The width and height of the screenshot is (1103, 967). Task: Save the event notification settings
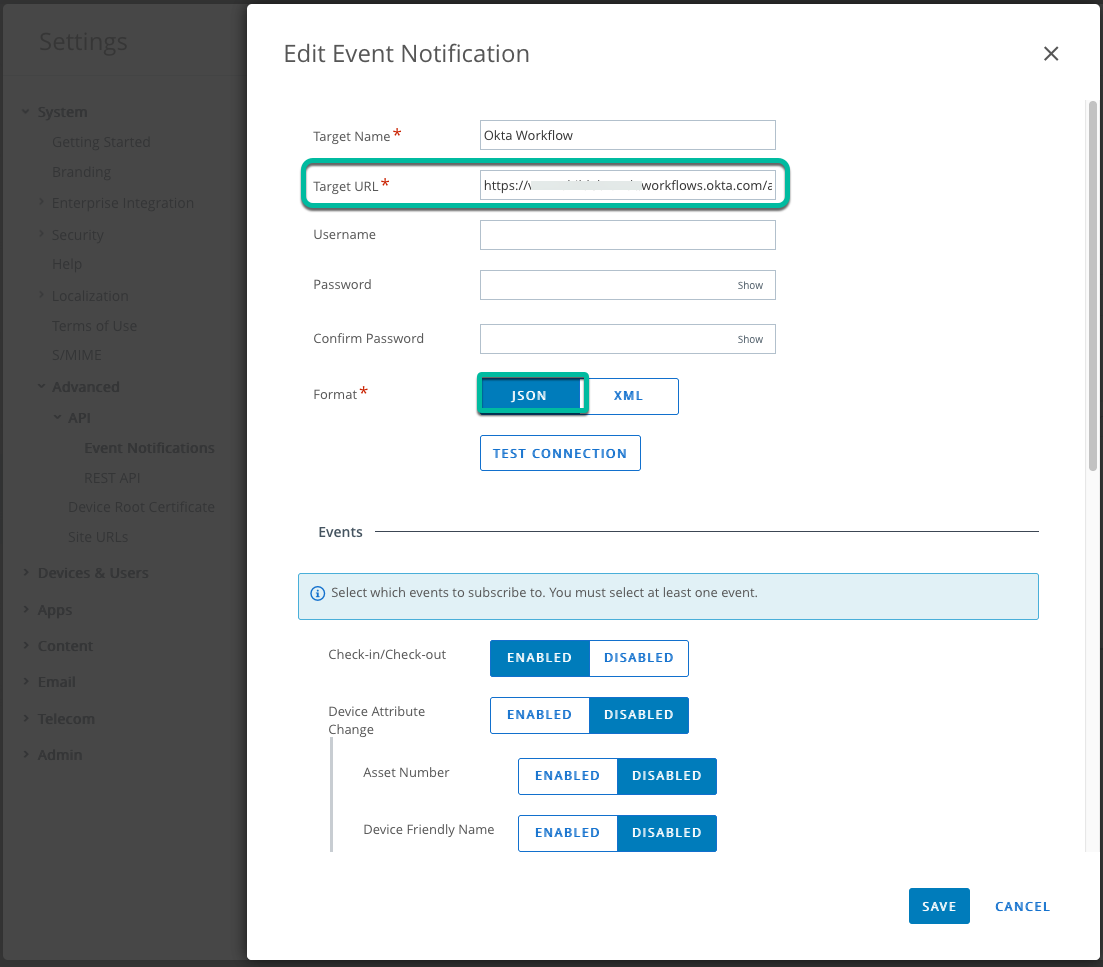(939, 906)
